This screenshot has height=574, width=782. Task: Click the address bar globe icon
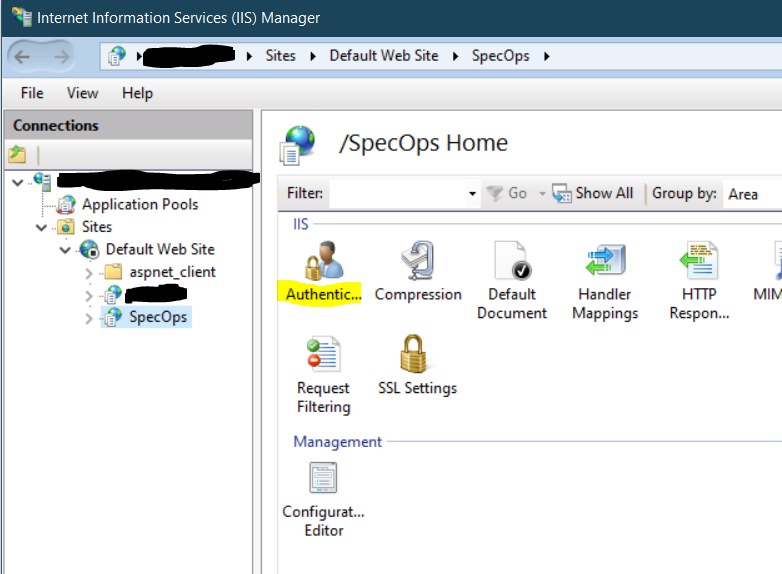tap(117, 56)
